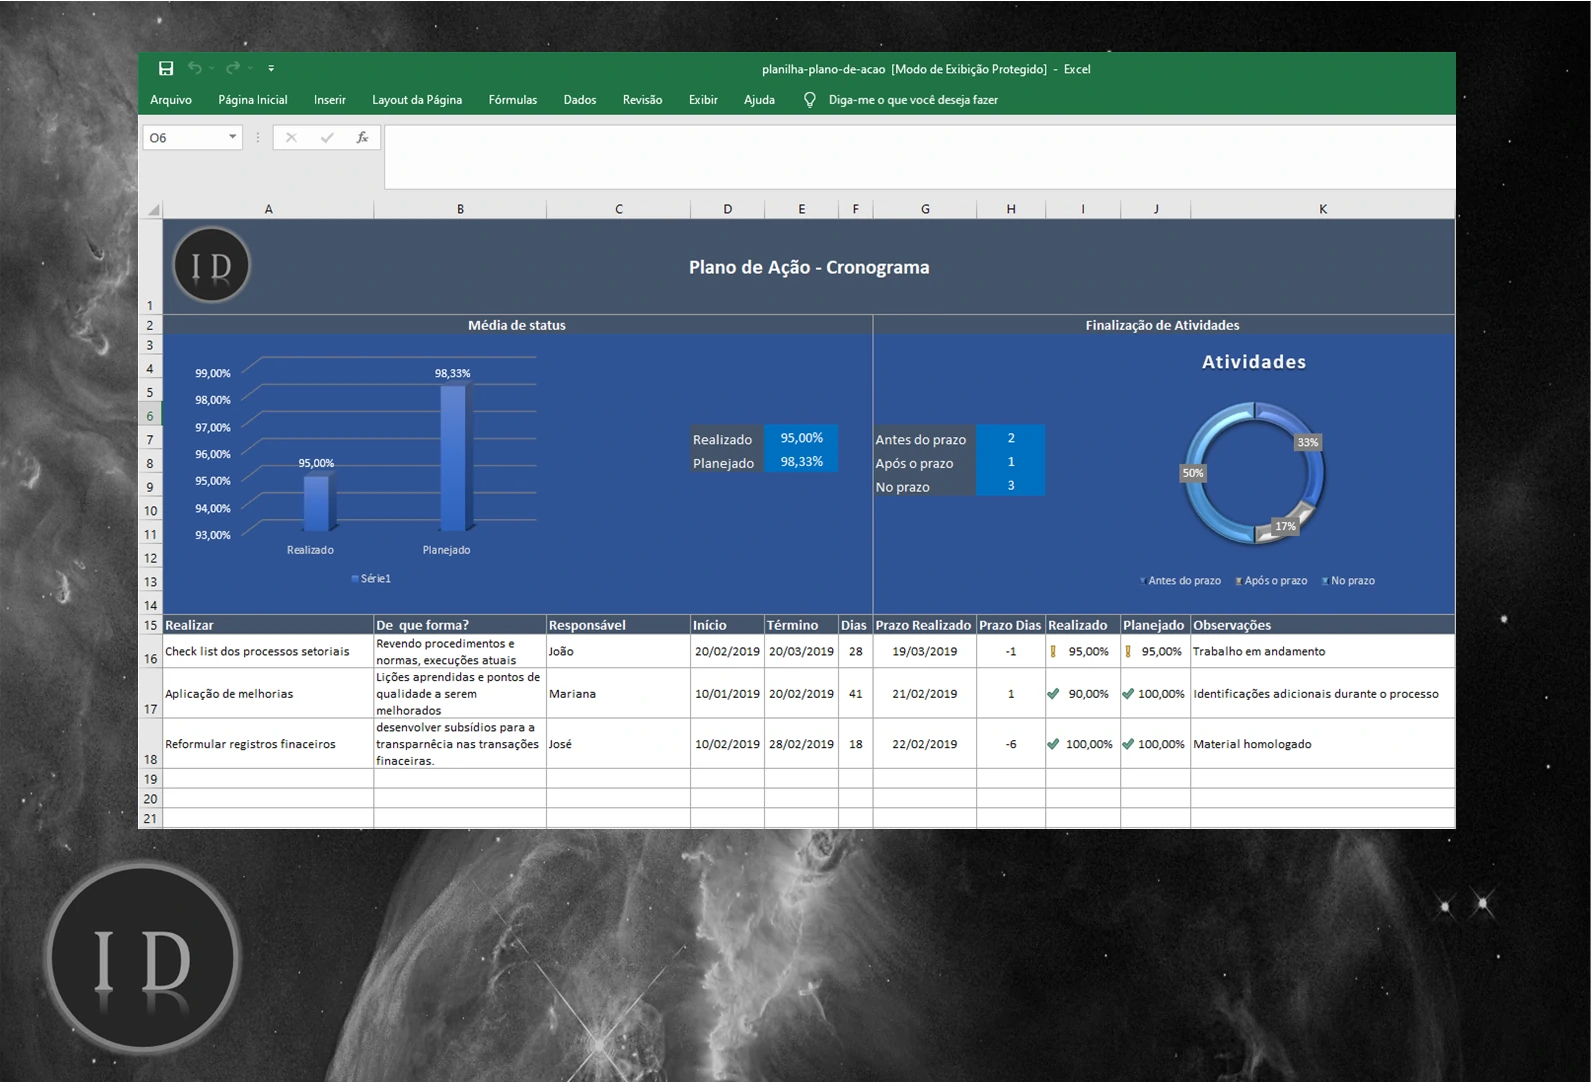Viewport: 1592px width, 1083px height.
Task: Select the Planejado bar in the chart
Action: click(453, 457)
